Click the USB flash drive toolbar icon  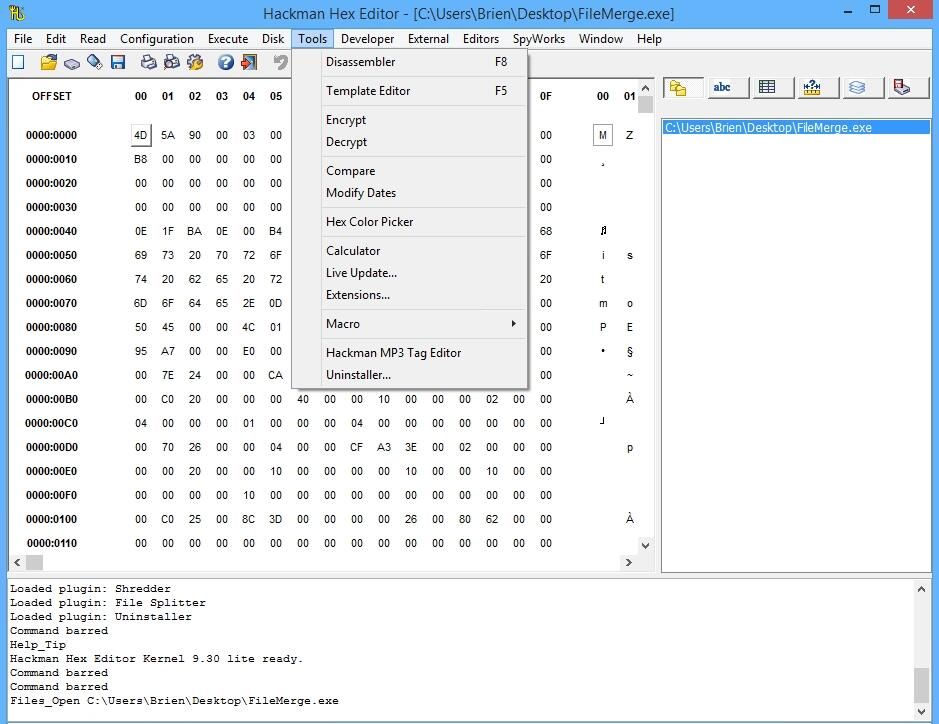coord(95,62)
